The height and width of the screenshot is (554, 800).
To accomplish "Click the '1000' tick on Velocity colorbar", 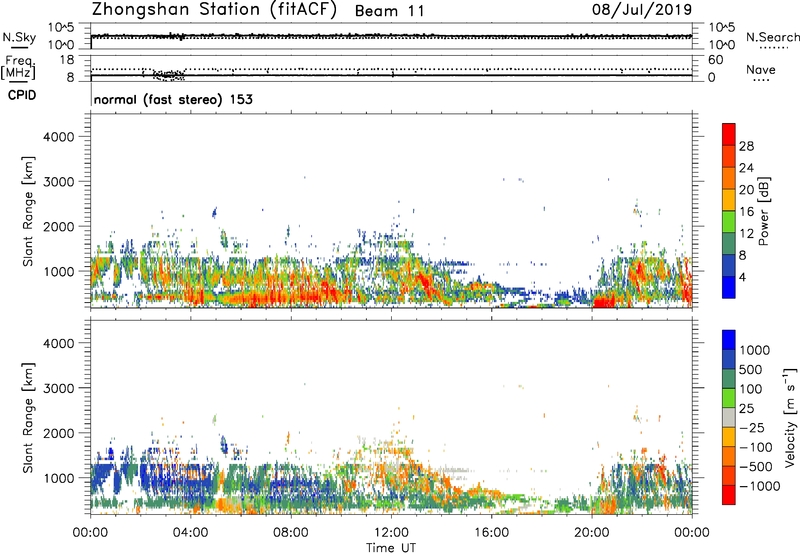I will 755,350.
